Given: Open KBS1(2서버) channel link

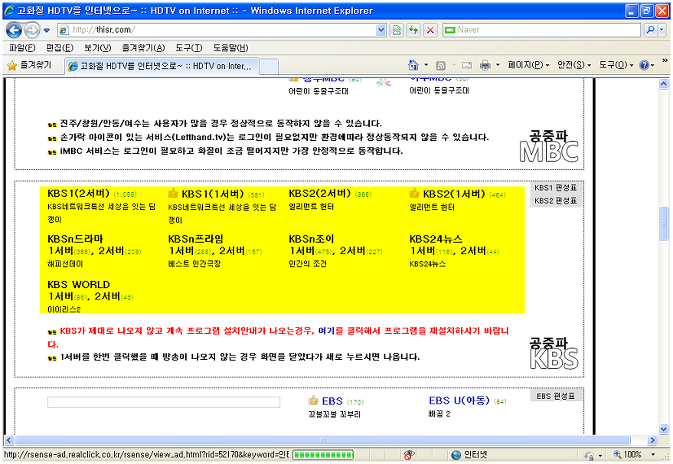Looking at the screenshot, I should (x=79, y=194).
